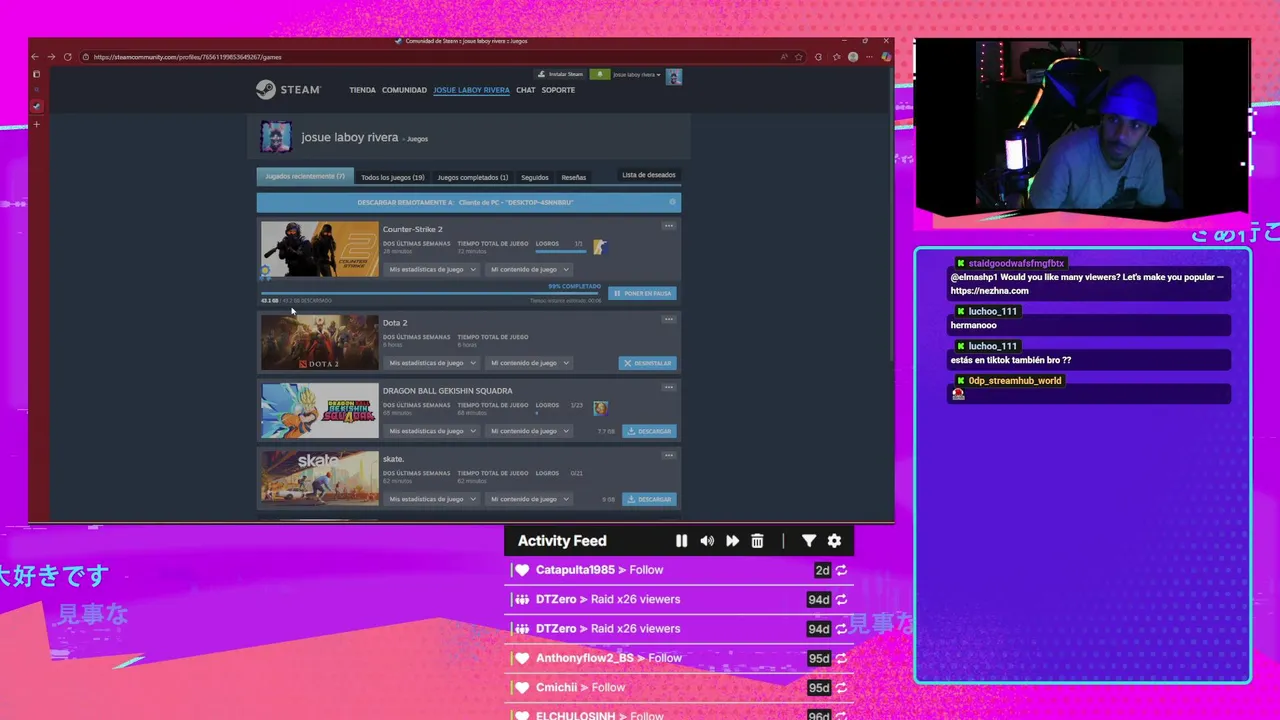
Task: Open the skate. game thumbnail
Action: tap(320, 478)
